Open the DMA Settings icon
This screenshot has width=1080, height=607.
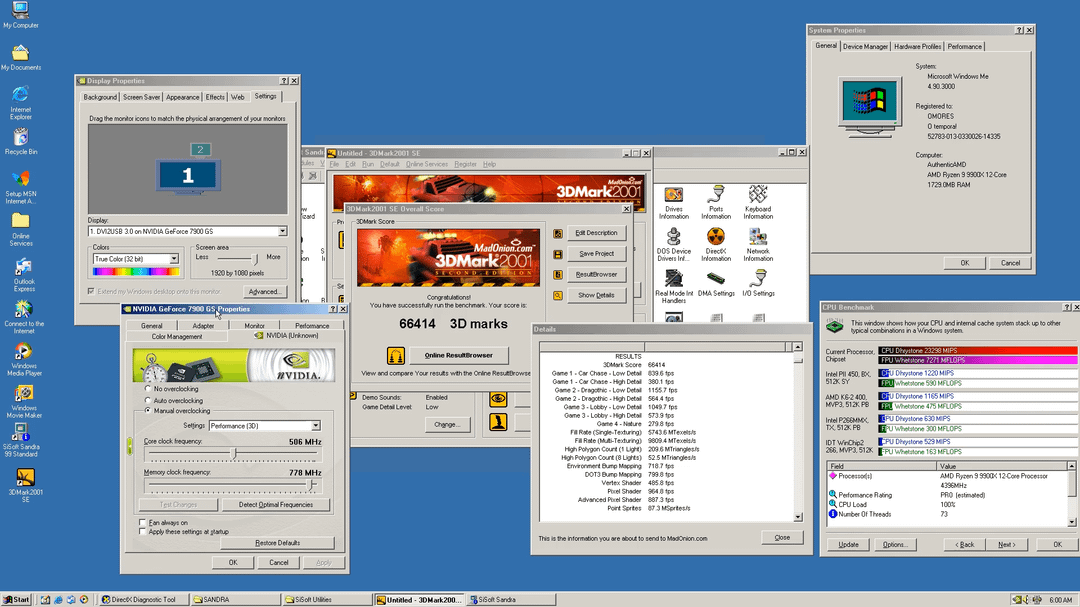click(716, 279)
